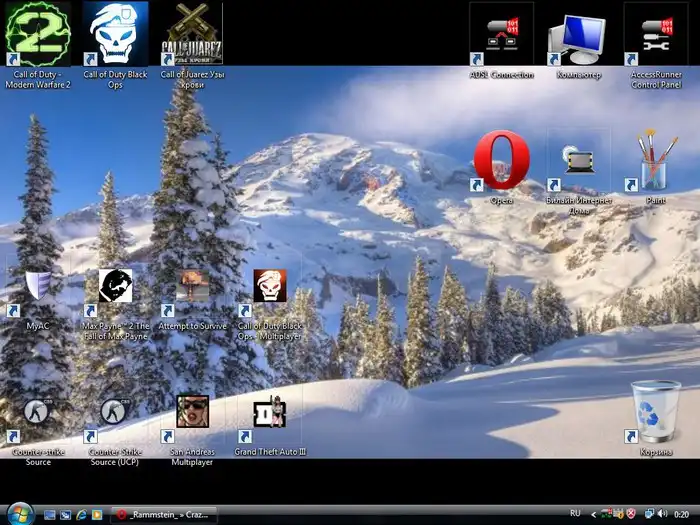Expand hidden system tray icons arrow
The height and width of the screenshot is (525, 700).
click(594, 515)
